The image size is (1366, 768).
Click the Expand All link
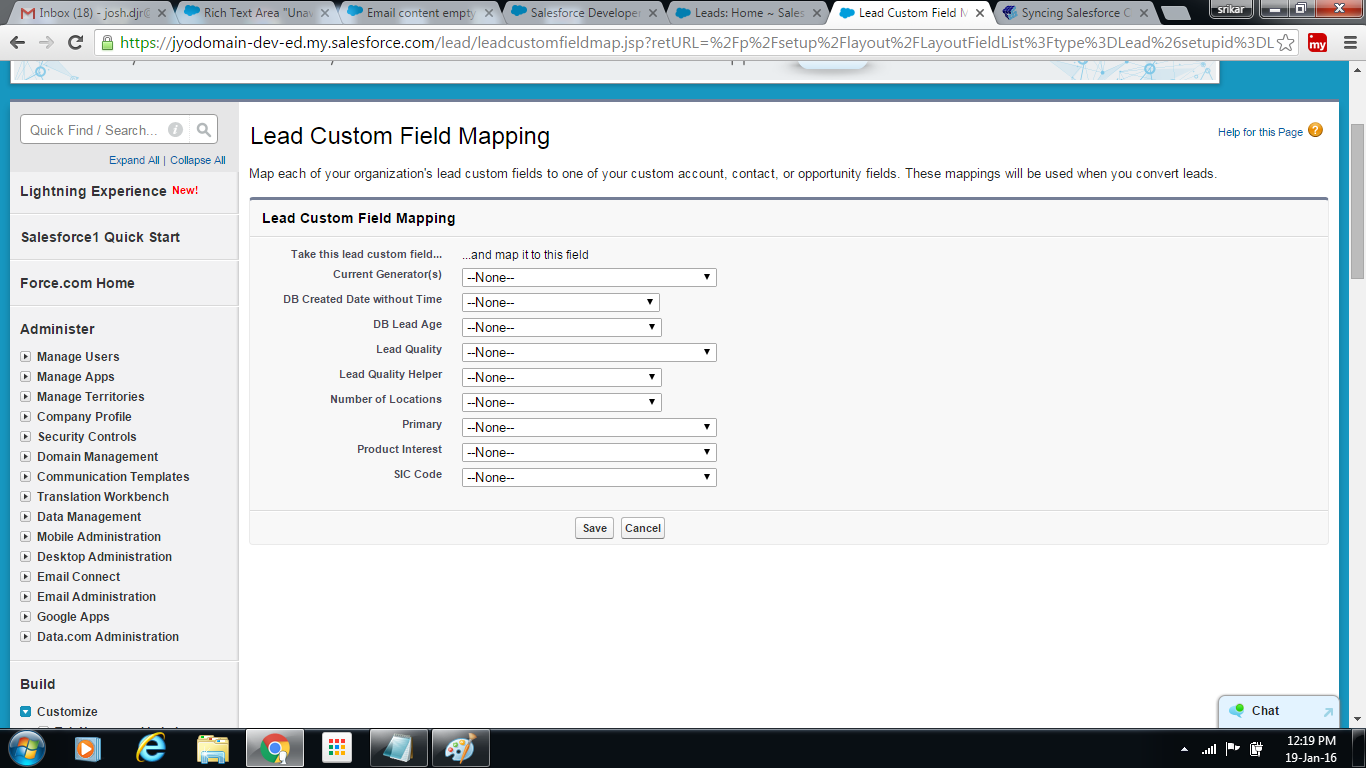click(134, 160)
